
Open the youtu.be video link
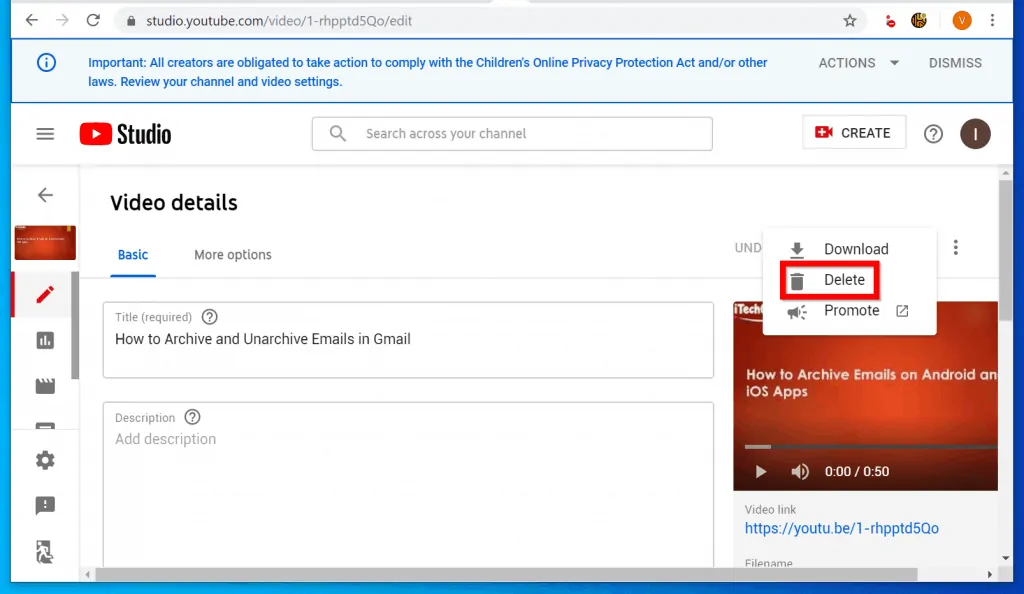841,528
